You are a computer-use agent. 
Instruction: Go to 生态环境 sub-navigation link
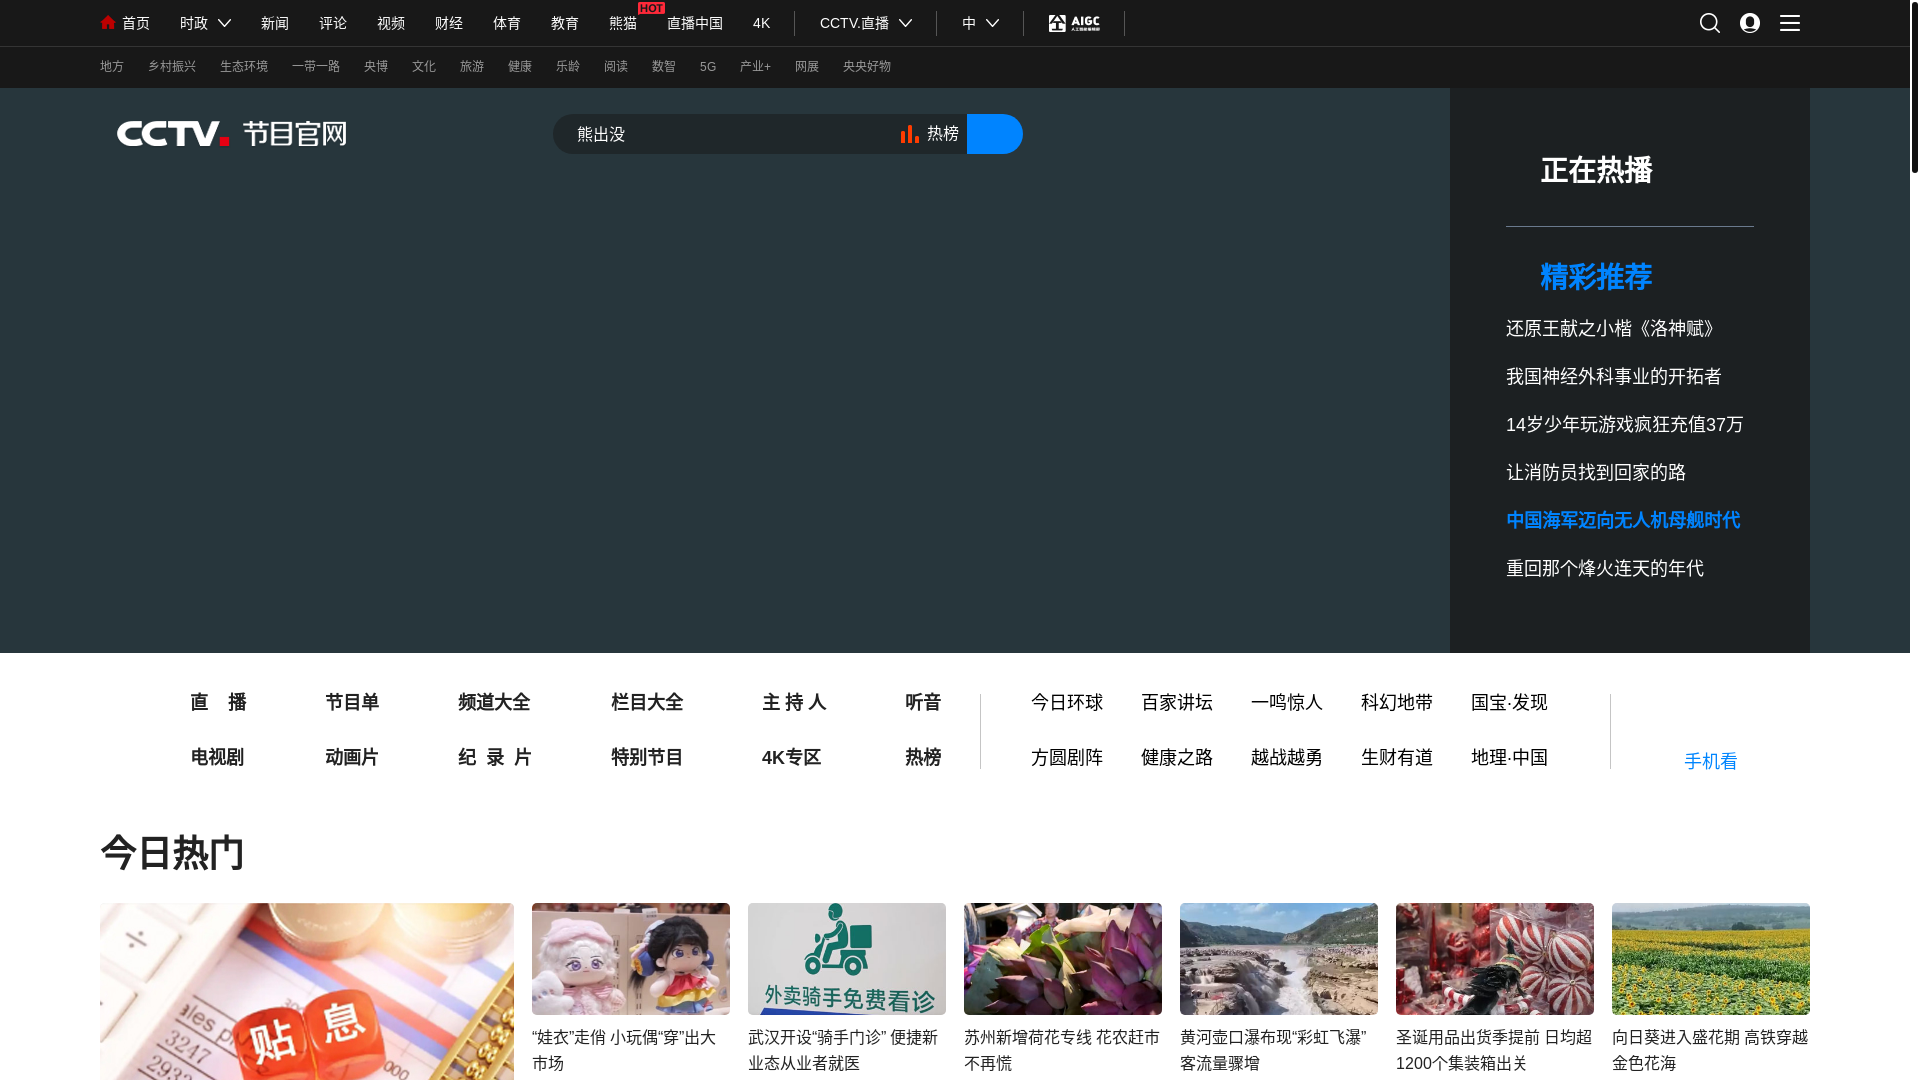[x=244, y=66]
